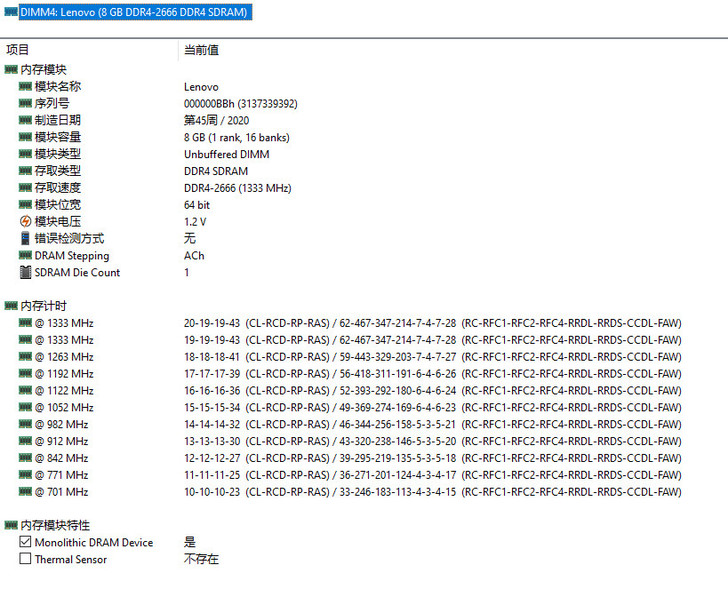The width and height of the screenshot is (728, 589).
Task: Click the memory icon next to 模块位宽
Action: click(x=25, y=205)
